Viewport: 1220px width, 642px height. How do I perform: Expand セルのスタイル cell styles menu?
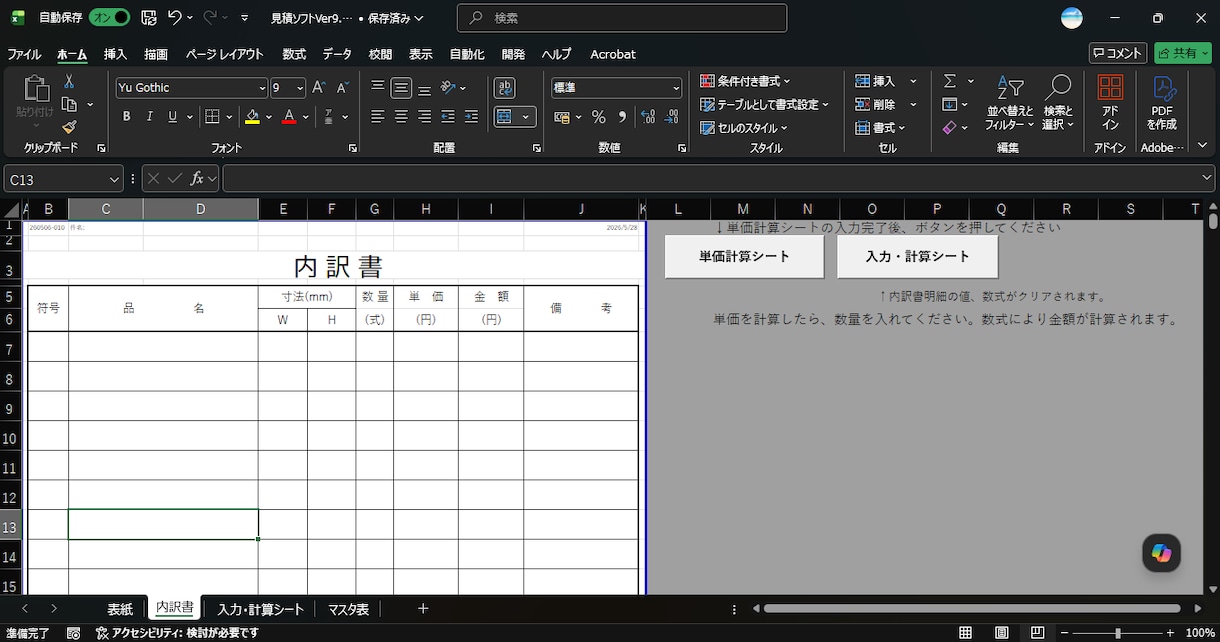point(744,128)
